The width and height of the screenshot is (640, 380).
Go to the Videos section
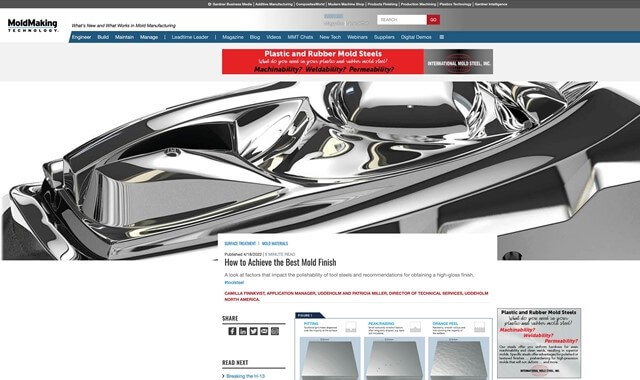point(273,37)
